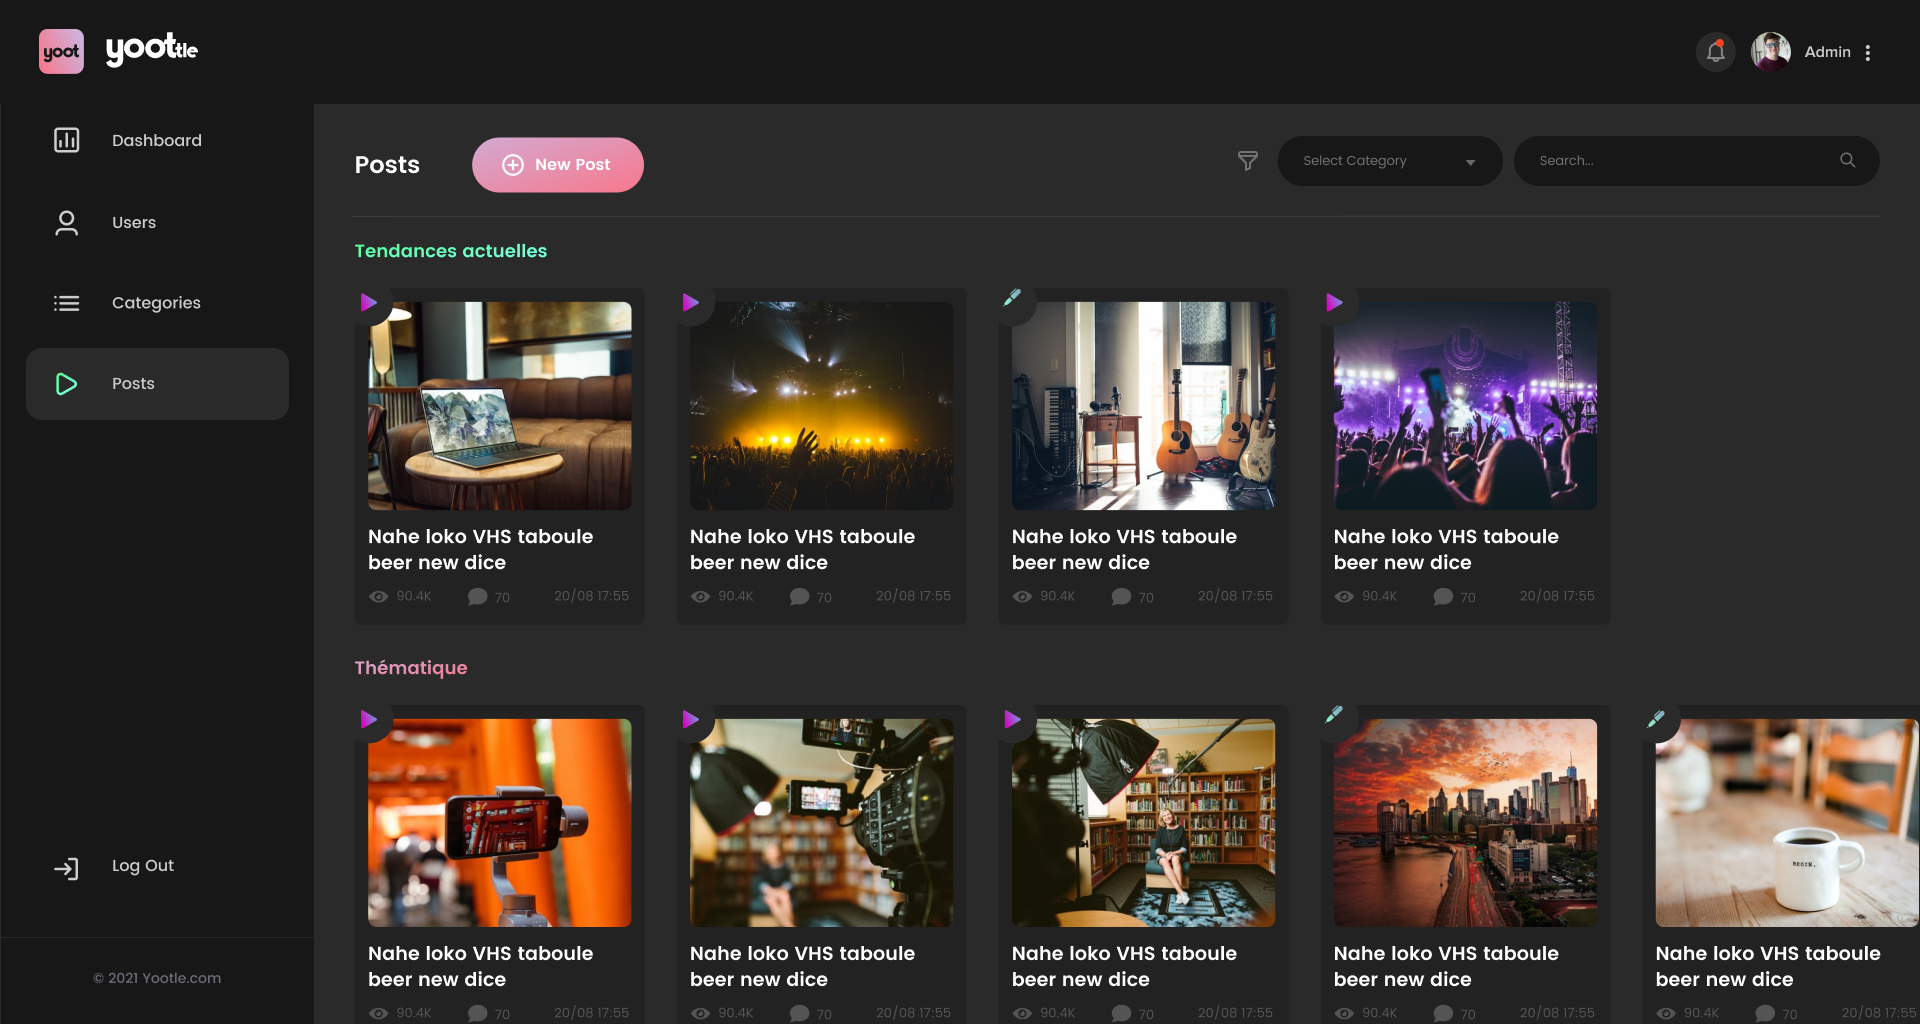Expand the Select Category dropdown
Image resolution: width=1920 pixels, height=1024 pixels.
[1388, 161]
